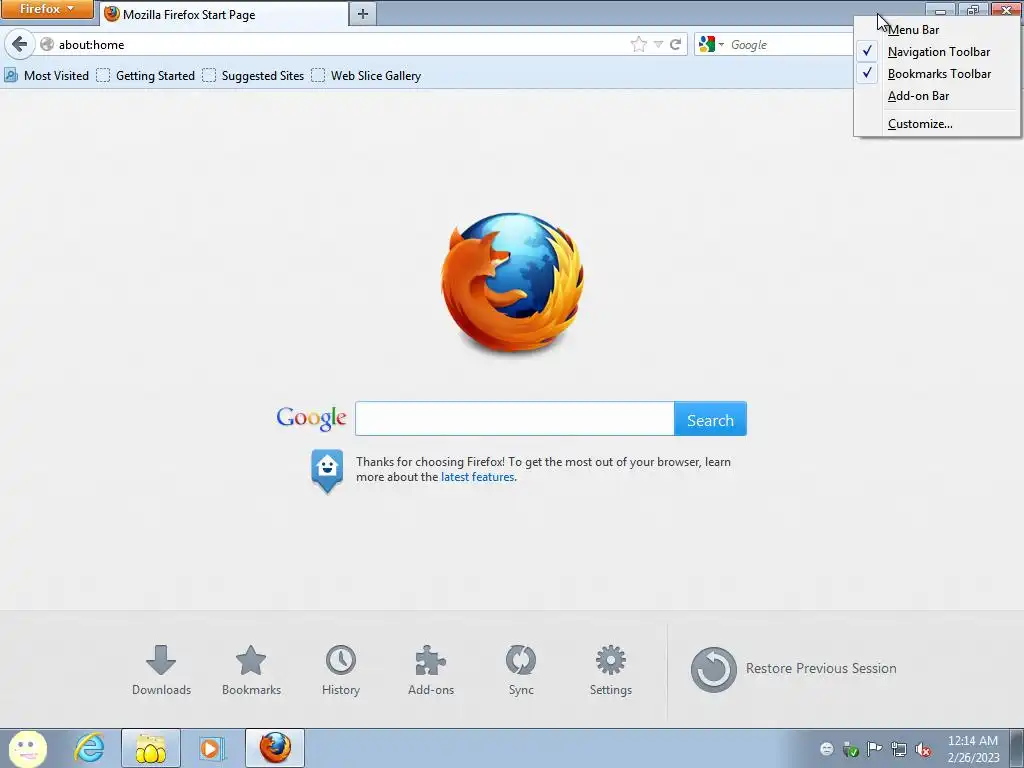The image size is (1024, 768).
Task: Click the blue Search button
Action: (x=710, y=419)
